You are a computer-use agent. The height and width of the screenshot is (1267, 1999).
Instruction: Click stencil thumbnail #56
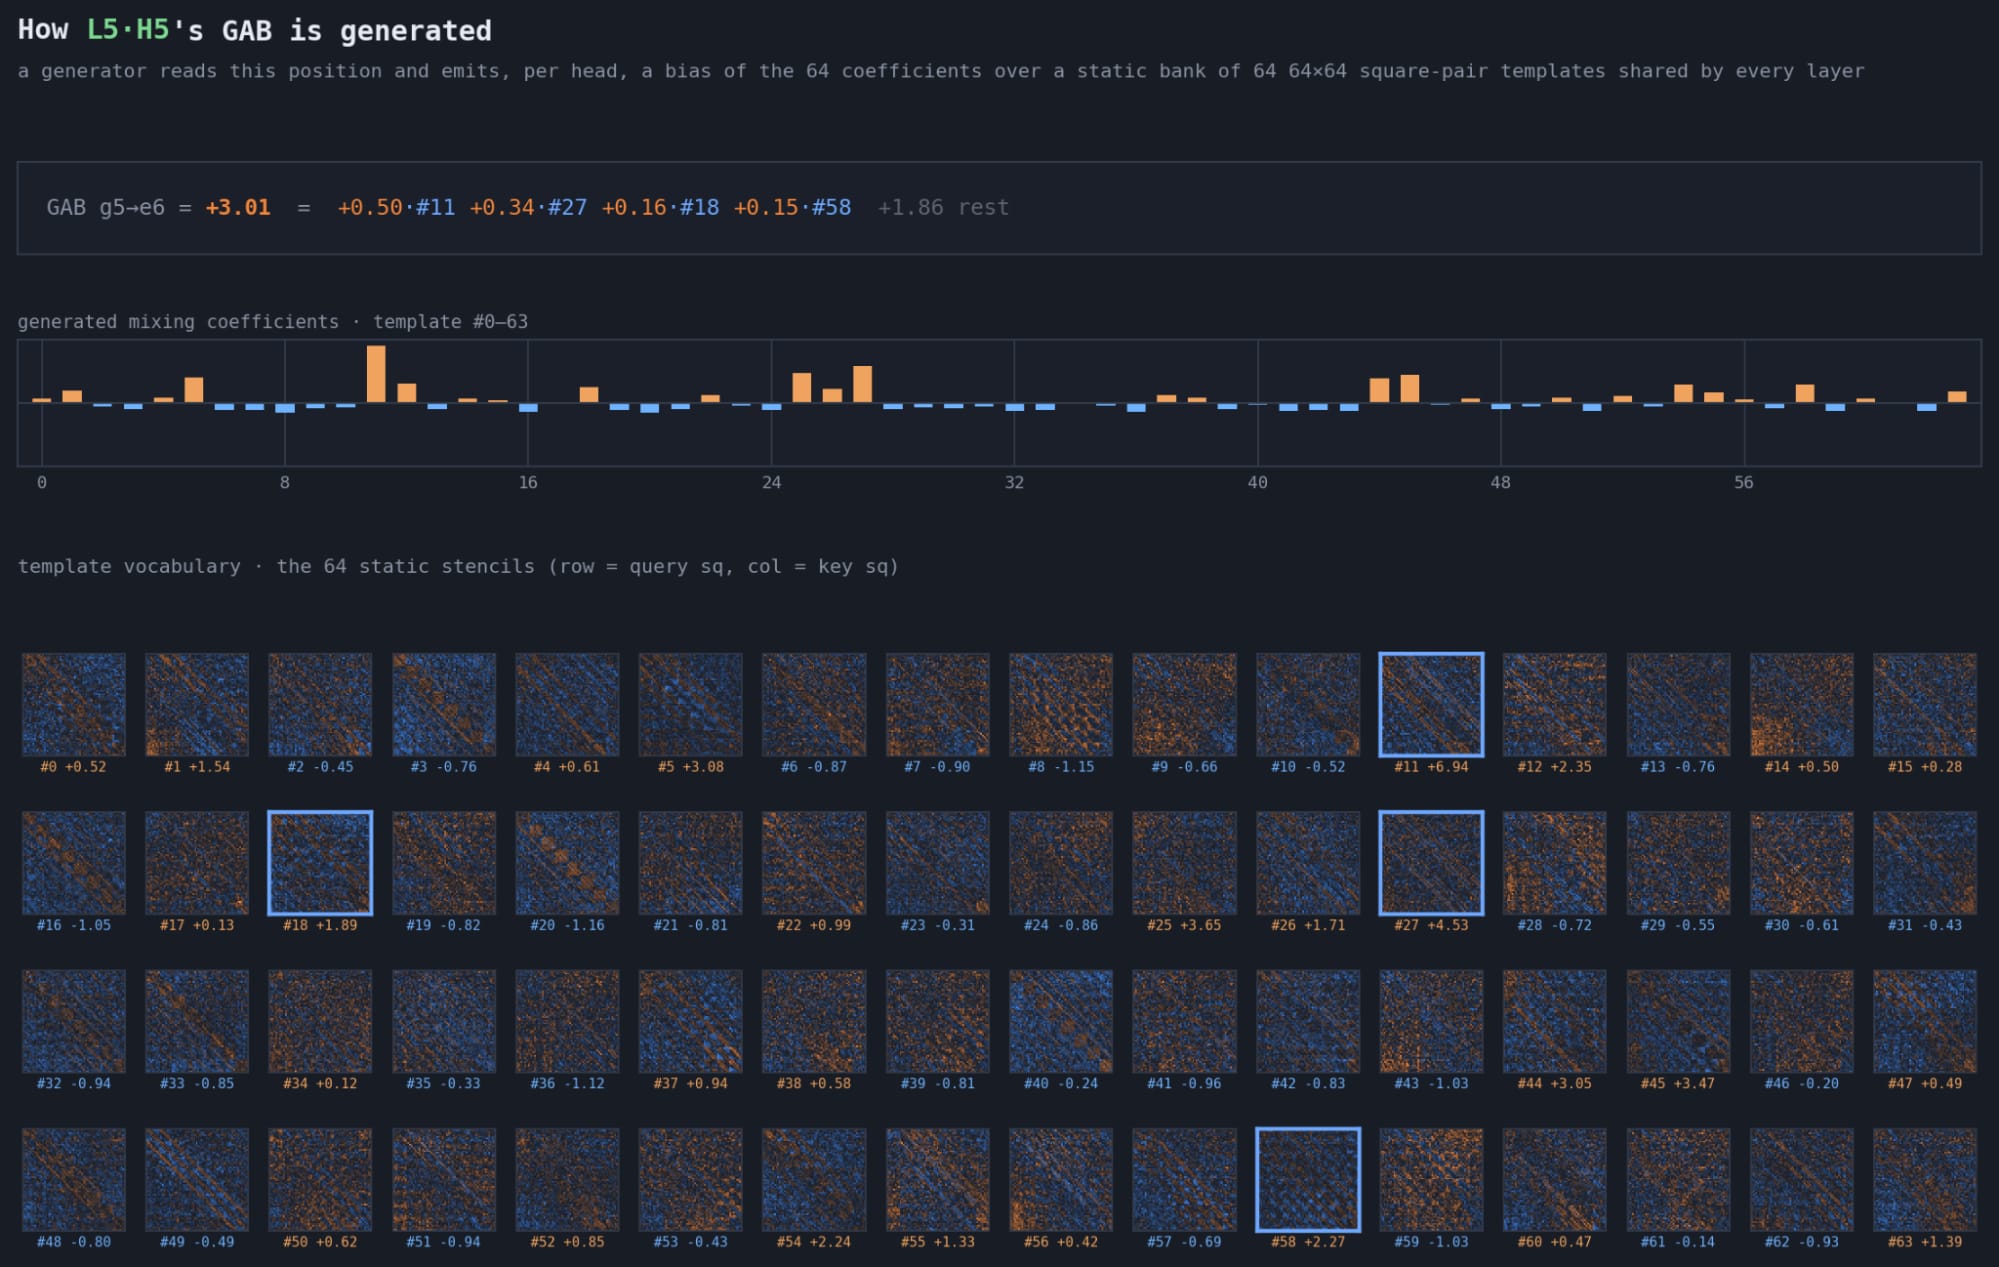click(x=1061, y=1180)
